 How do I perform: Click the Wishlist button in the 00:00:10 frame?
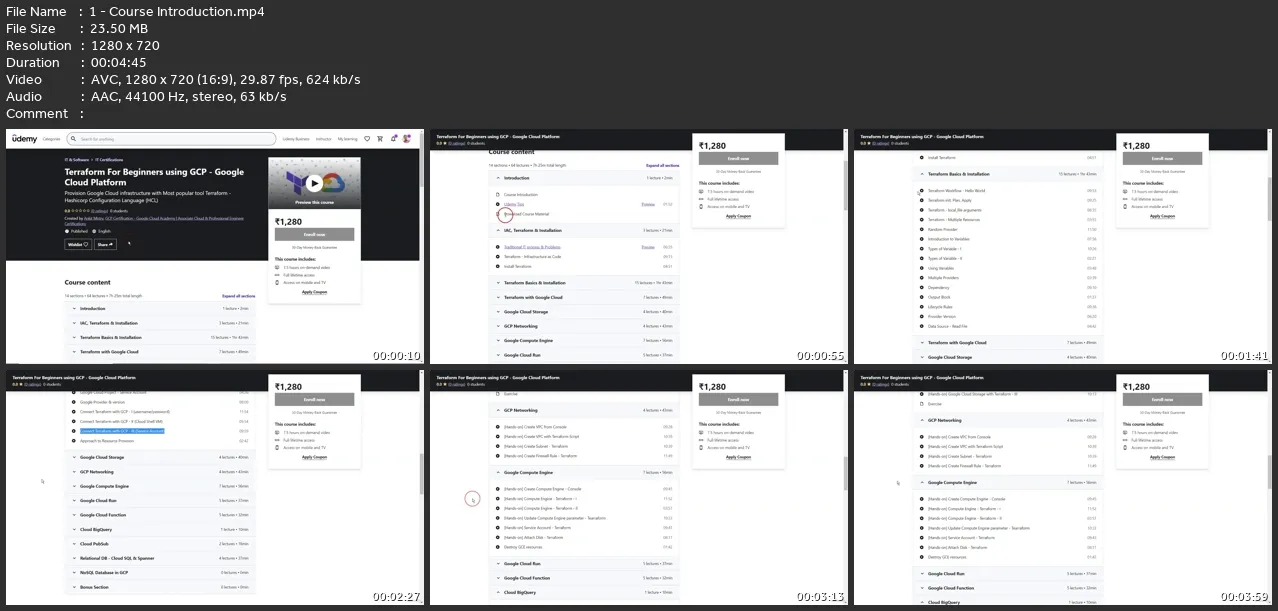pyautogui.click(x=78, y=244)
